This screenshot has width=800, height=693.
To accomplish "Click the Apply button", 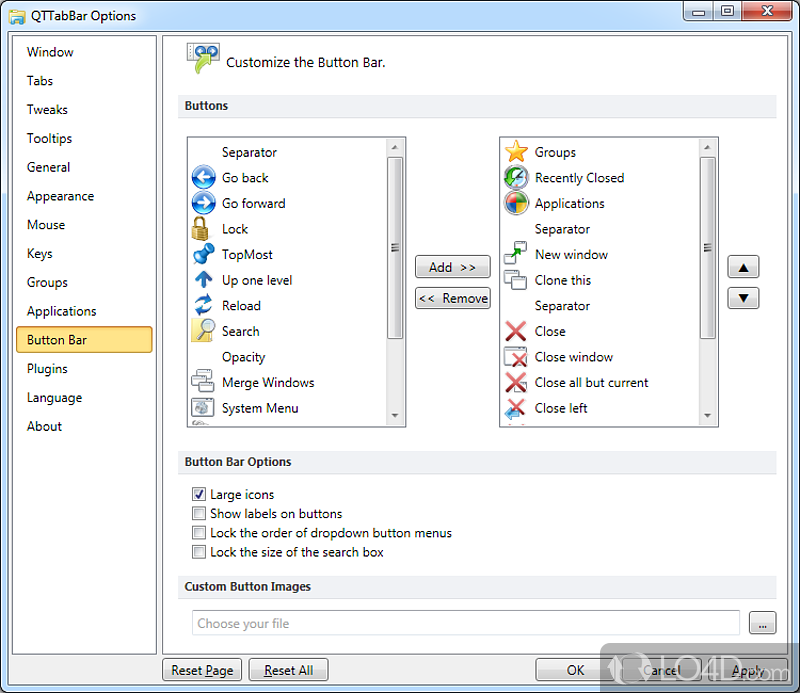I will 747,670.
